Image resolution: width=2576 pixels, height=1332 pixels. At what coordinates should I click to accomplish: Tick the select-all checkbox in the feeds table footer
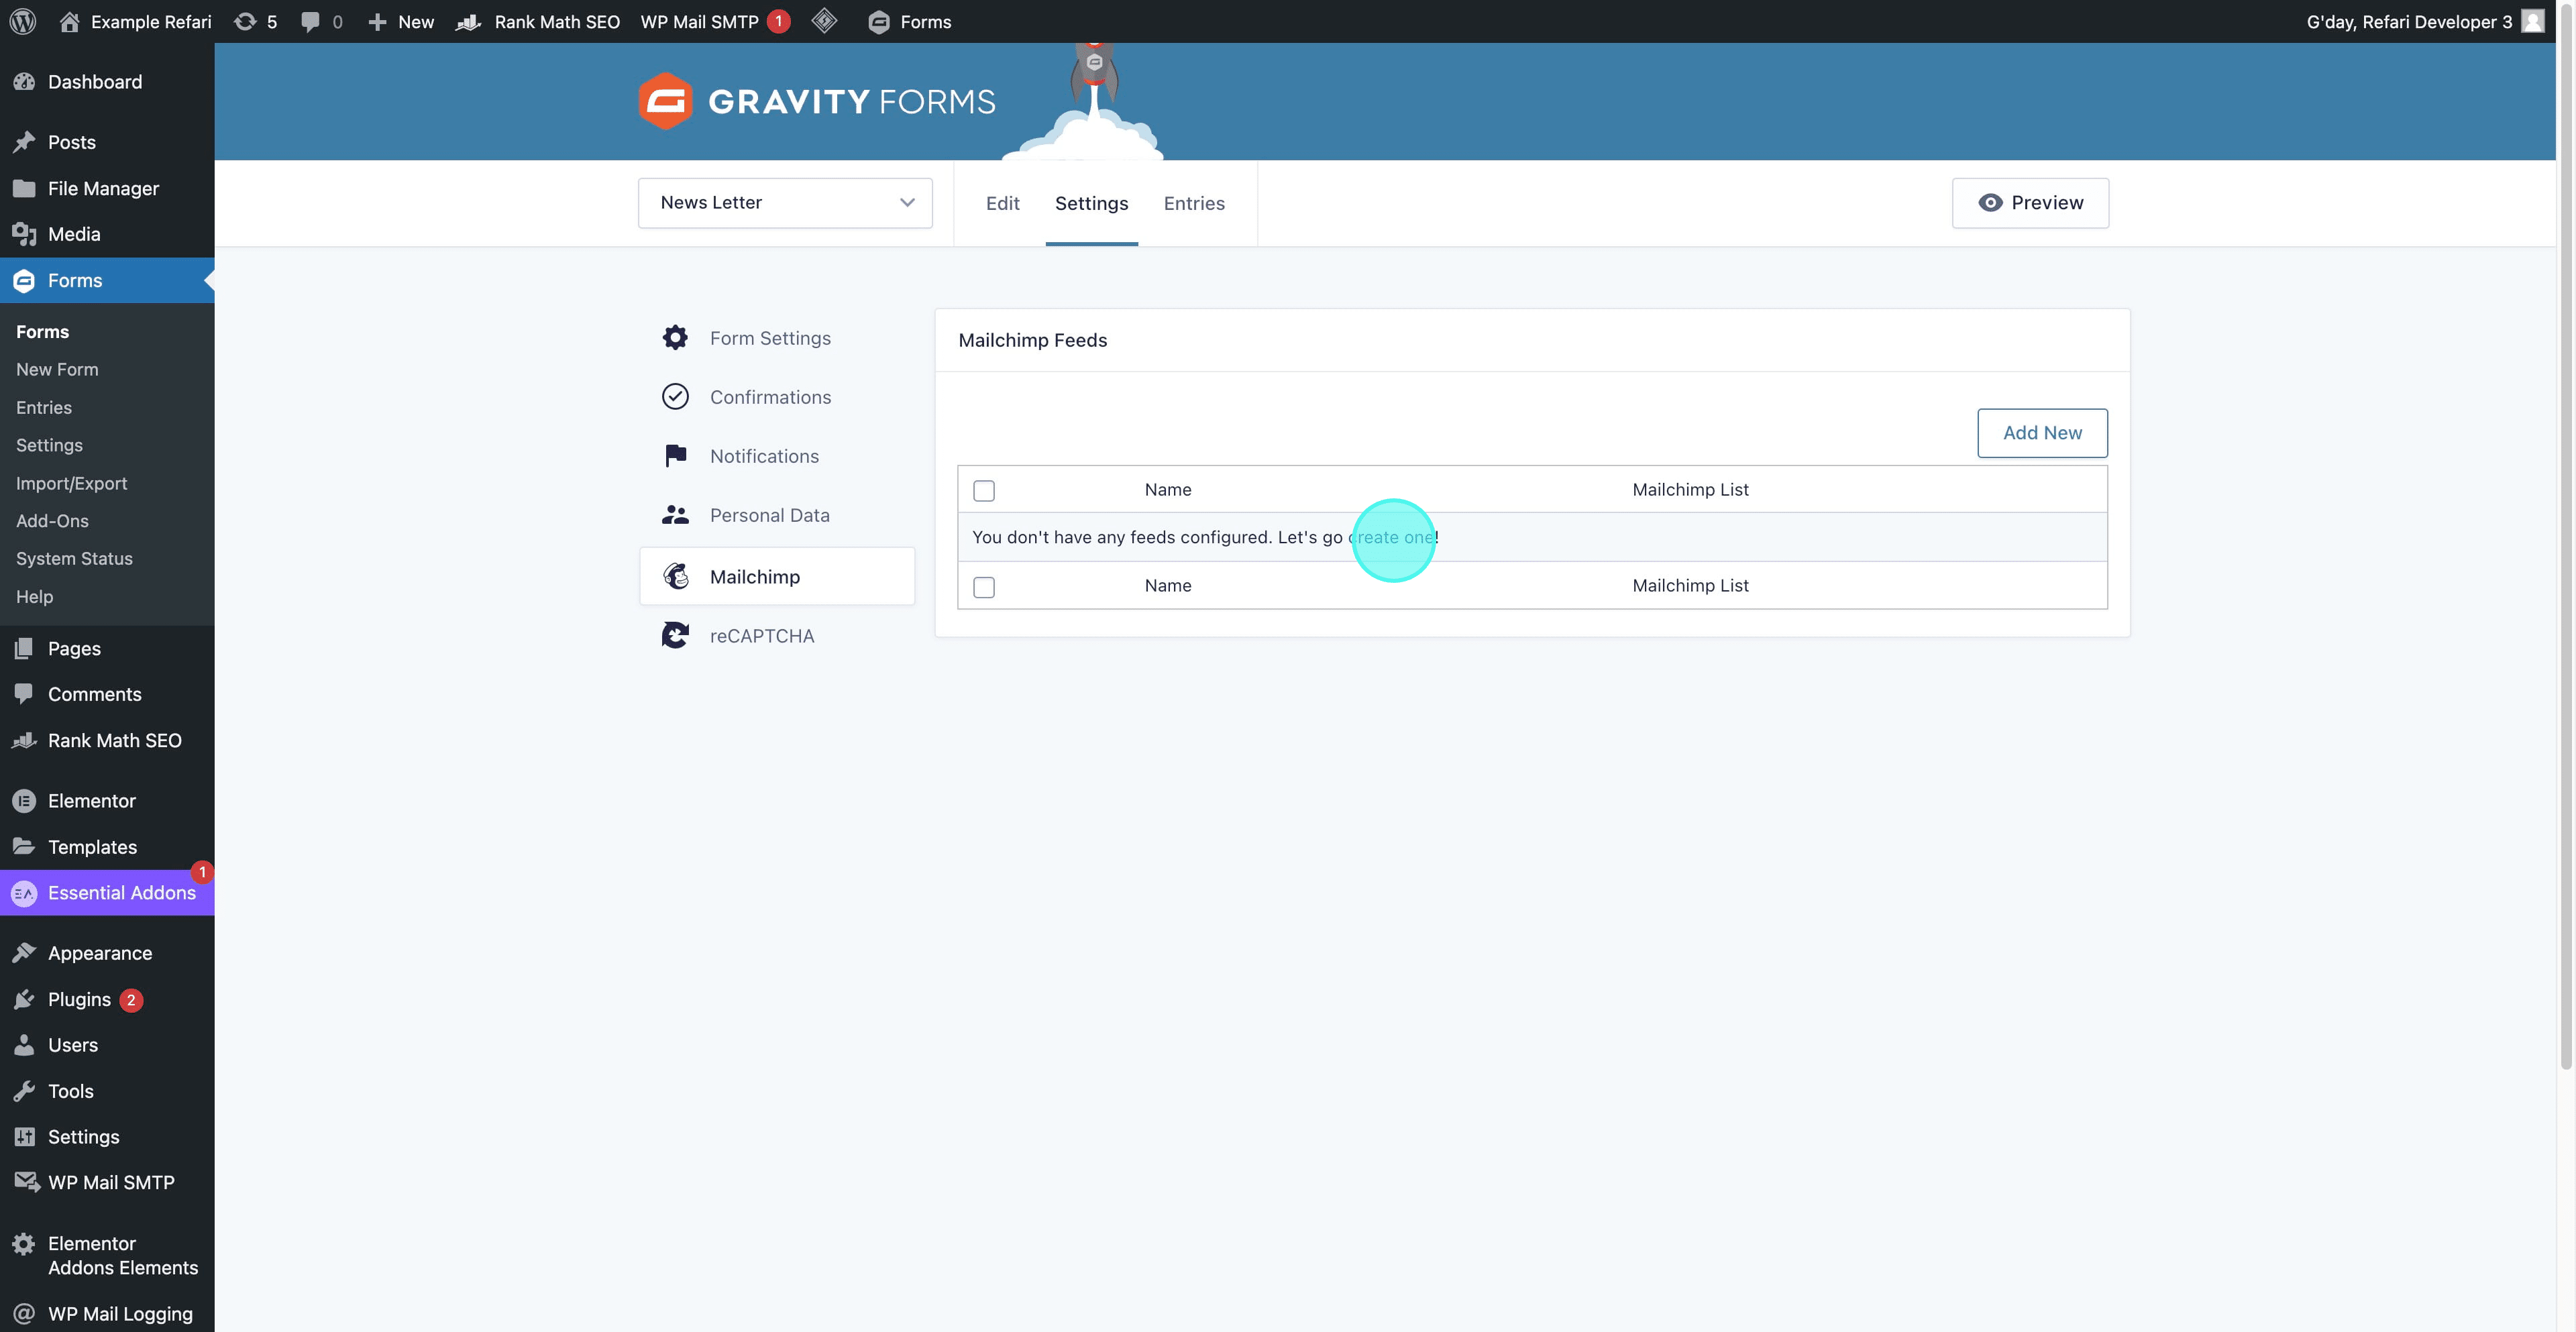click(x=984, y=586)
